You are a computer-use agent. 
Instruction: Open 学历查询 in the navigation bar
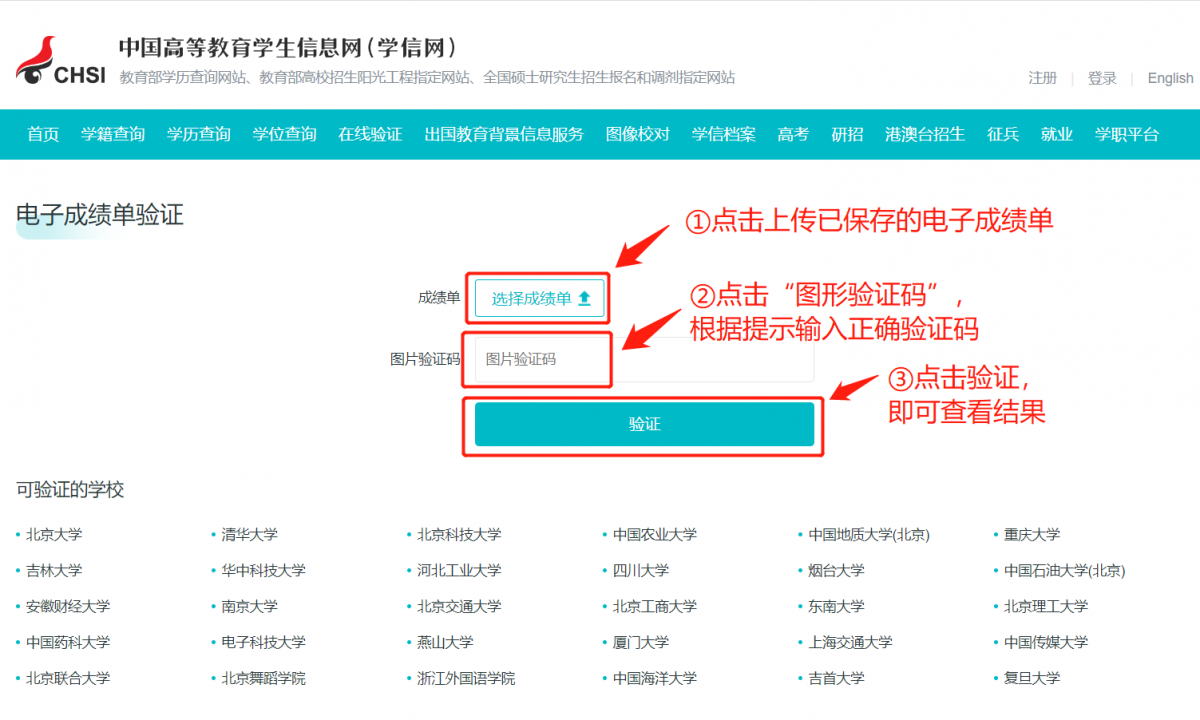[x=199, y=134]
